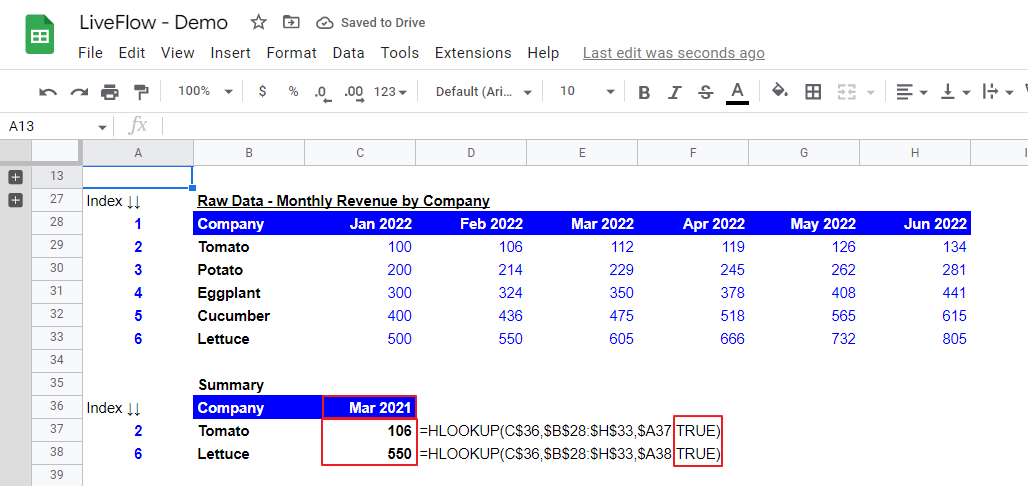Viewport: 1028px width, 486px height.
Task: Click the cell with value 805
Action: point(915,338)
